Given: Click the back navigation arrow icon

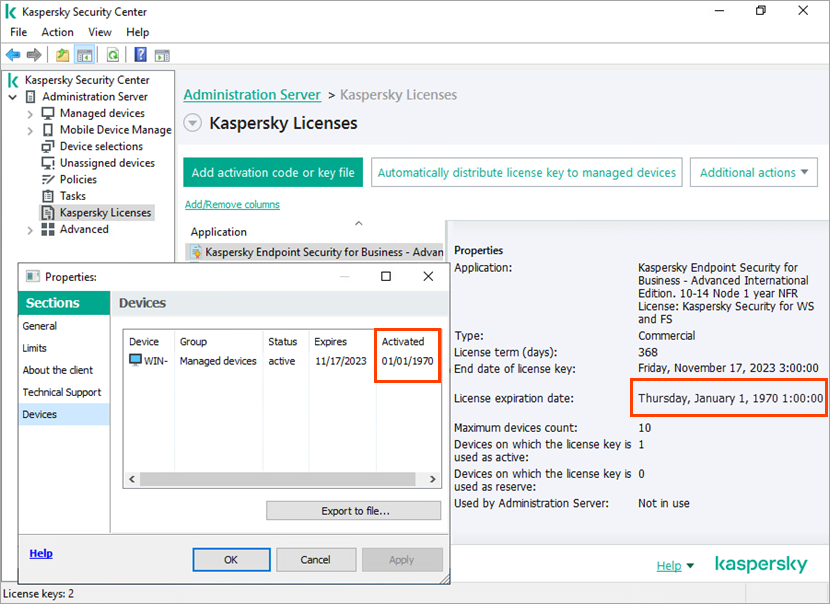Looking at the screenshot, I should click(x=12, y=54).
